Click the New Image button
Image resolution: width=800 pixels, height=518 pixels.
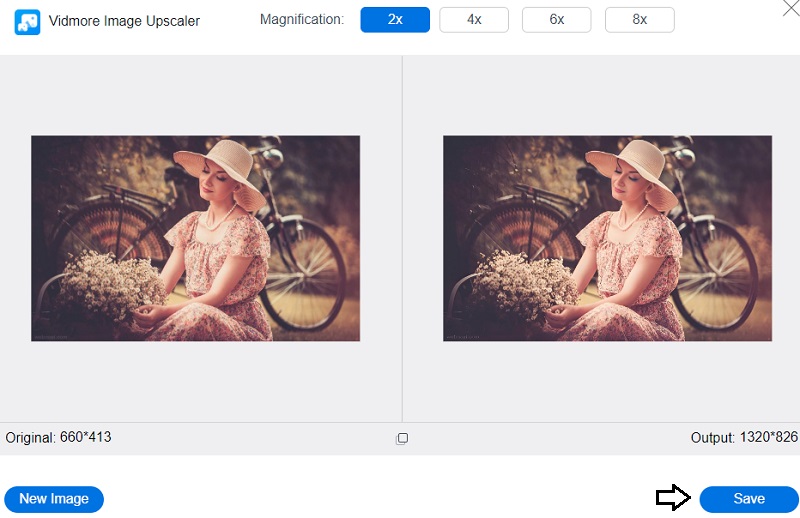pyautogui.click(x=54, y=499)
